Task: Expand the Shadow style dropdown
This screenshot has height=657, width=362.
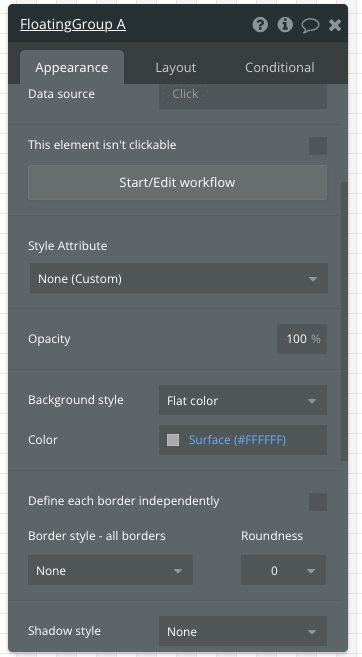Action: (x=243, y=631)
